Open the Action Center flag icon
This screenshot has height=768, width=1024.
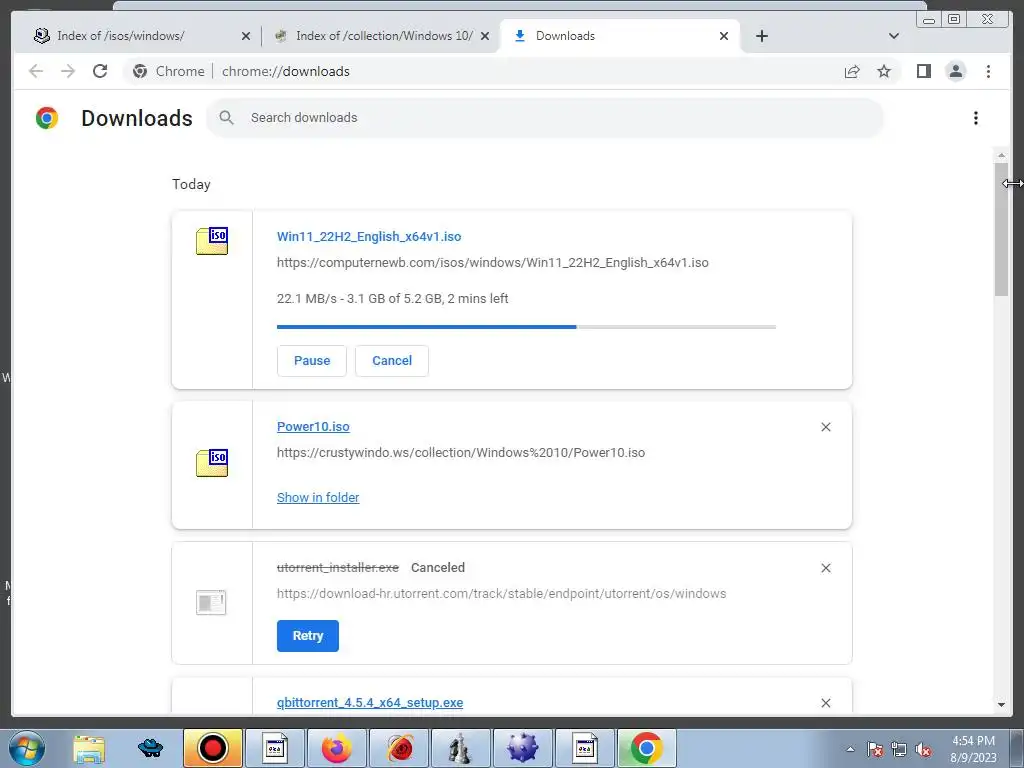(874, 749)
